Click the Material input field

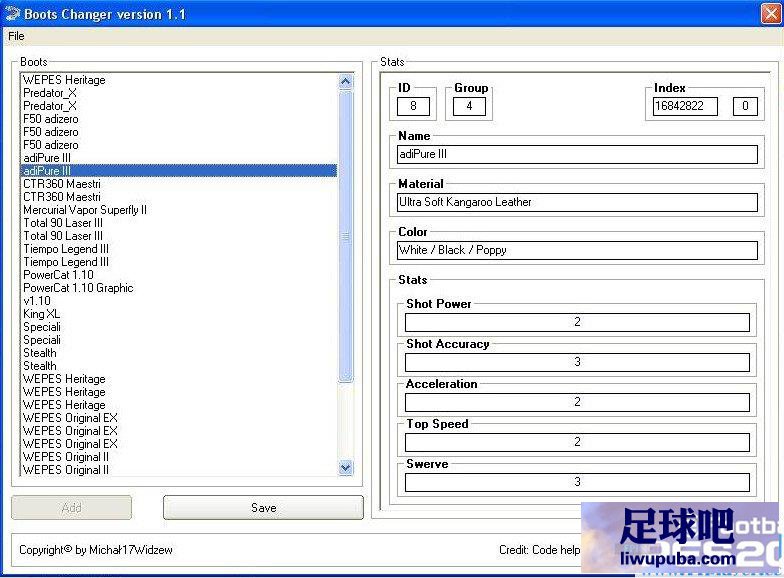coord(577,202)
